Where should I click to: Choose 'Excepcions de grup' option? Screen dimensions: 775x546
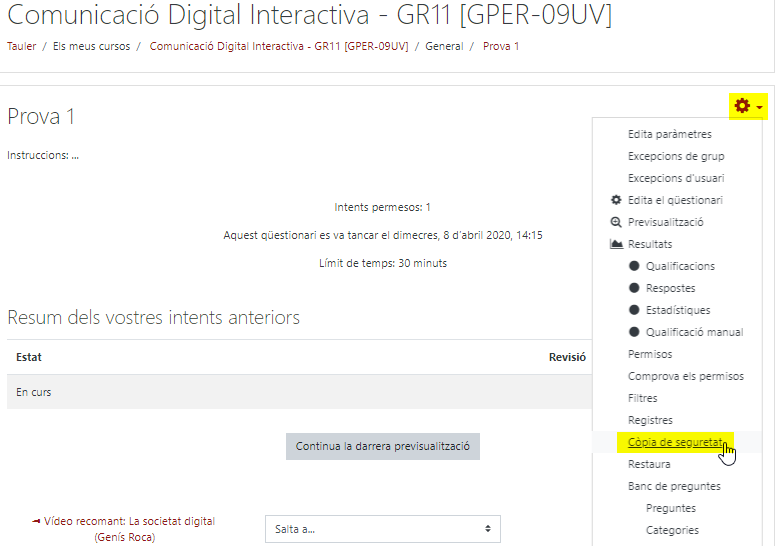click(x=676, y=156)
